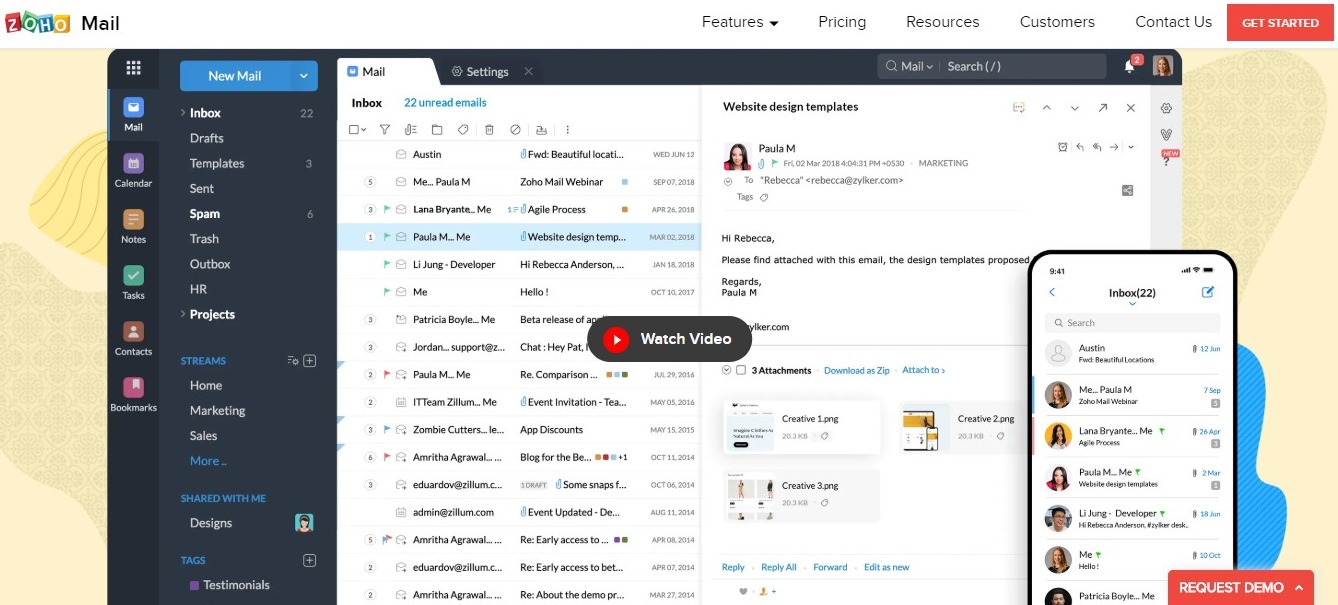
Task: Open the apps grid launcher icon
Action: 133,68
